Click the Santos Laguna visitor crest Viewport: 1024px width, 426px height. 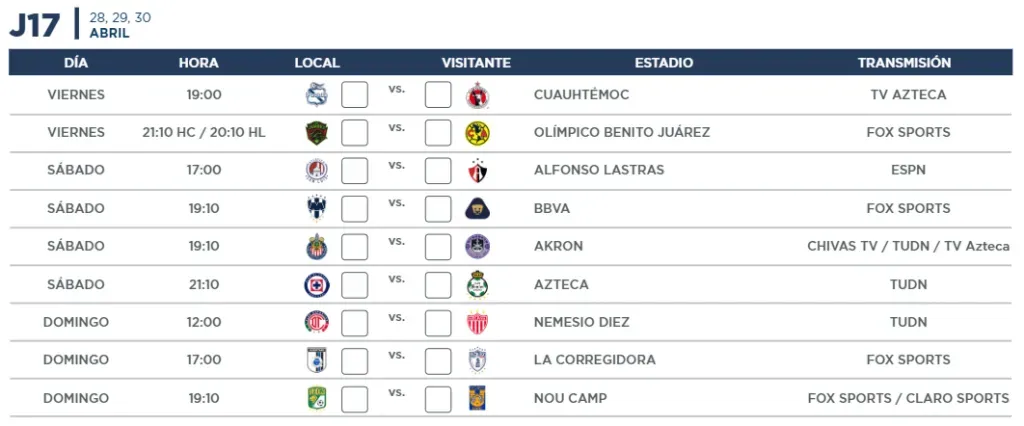(x=477, y=284)
